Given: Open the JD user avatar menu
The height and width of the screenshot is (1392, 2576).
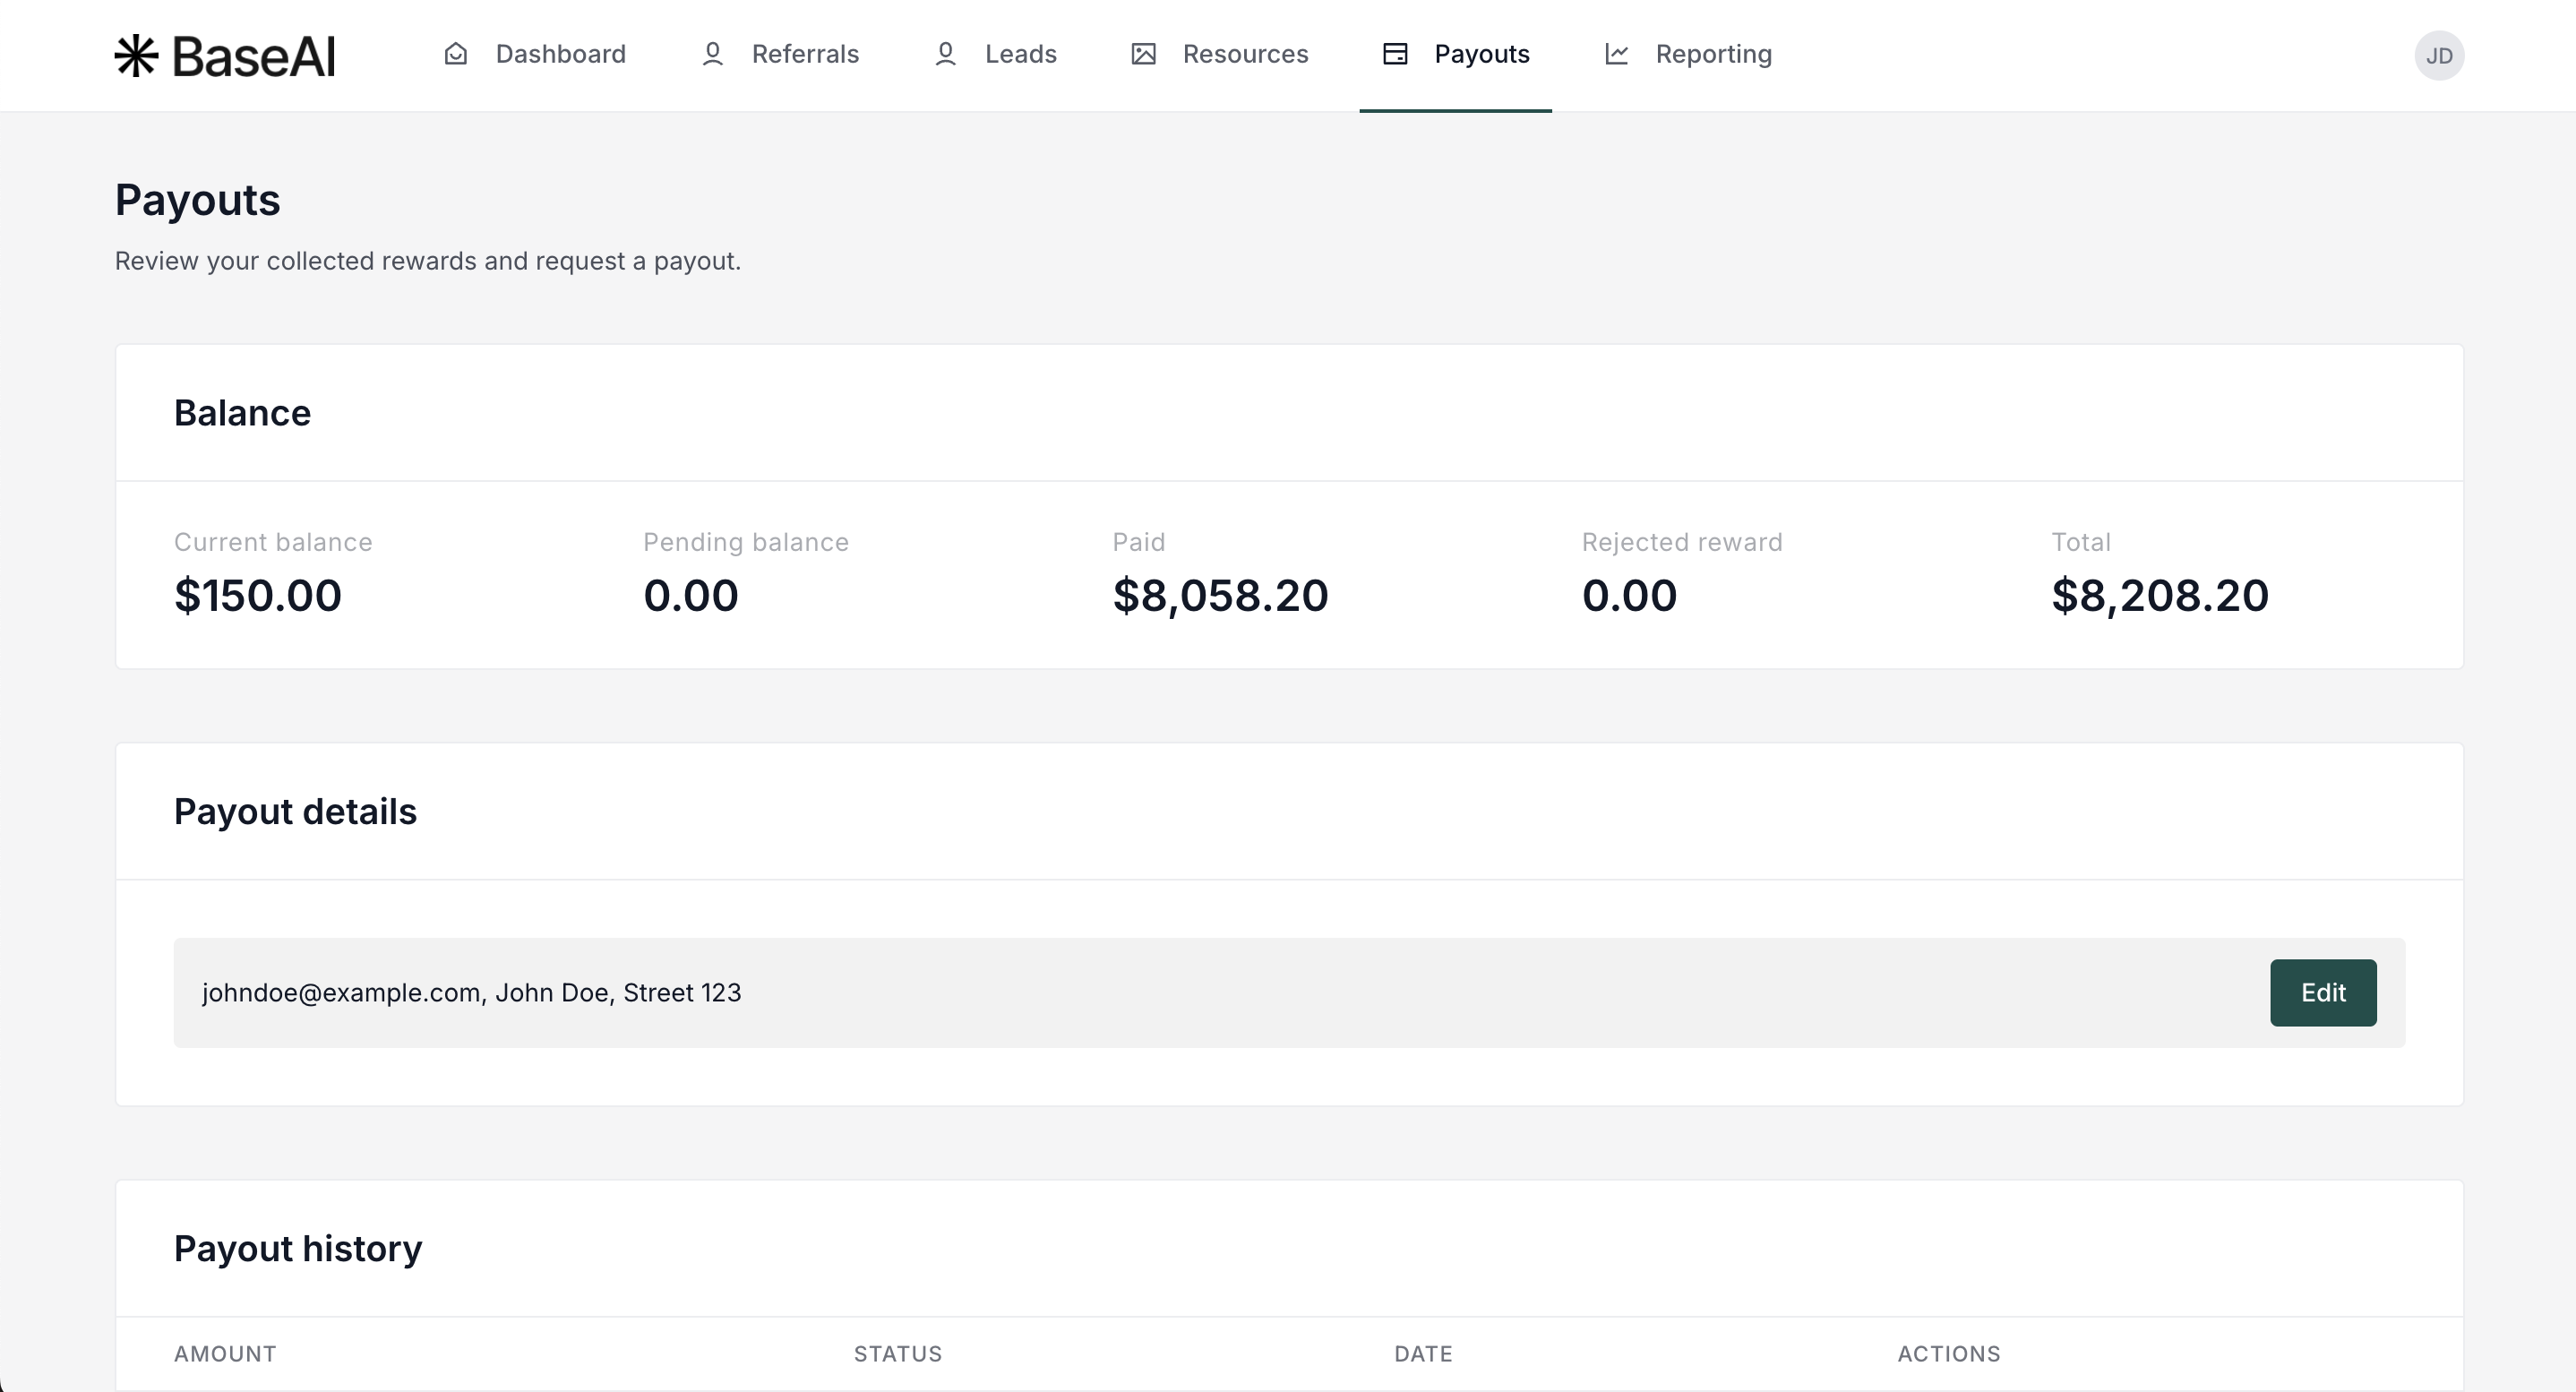Looking at the screenshot, I should click(x=2438, y=56).
